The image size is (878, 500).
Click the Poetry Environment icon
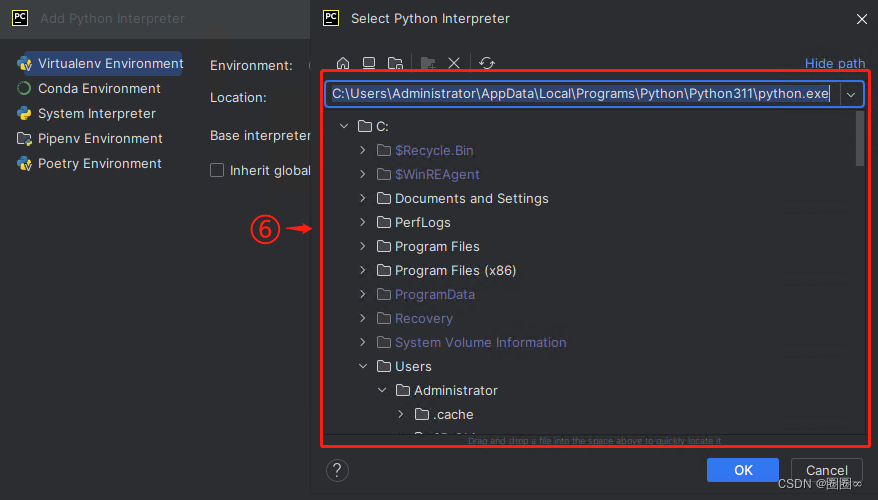(x=24, y=163)
